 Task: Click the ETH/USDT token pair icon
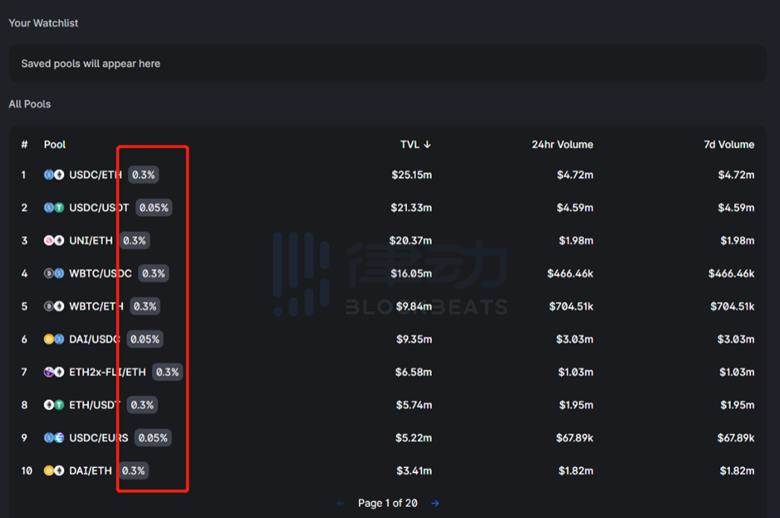click(x=53, y=405)
